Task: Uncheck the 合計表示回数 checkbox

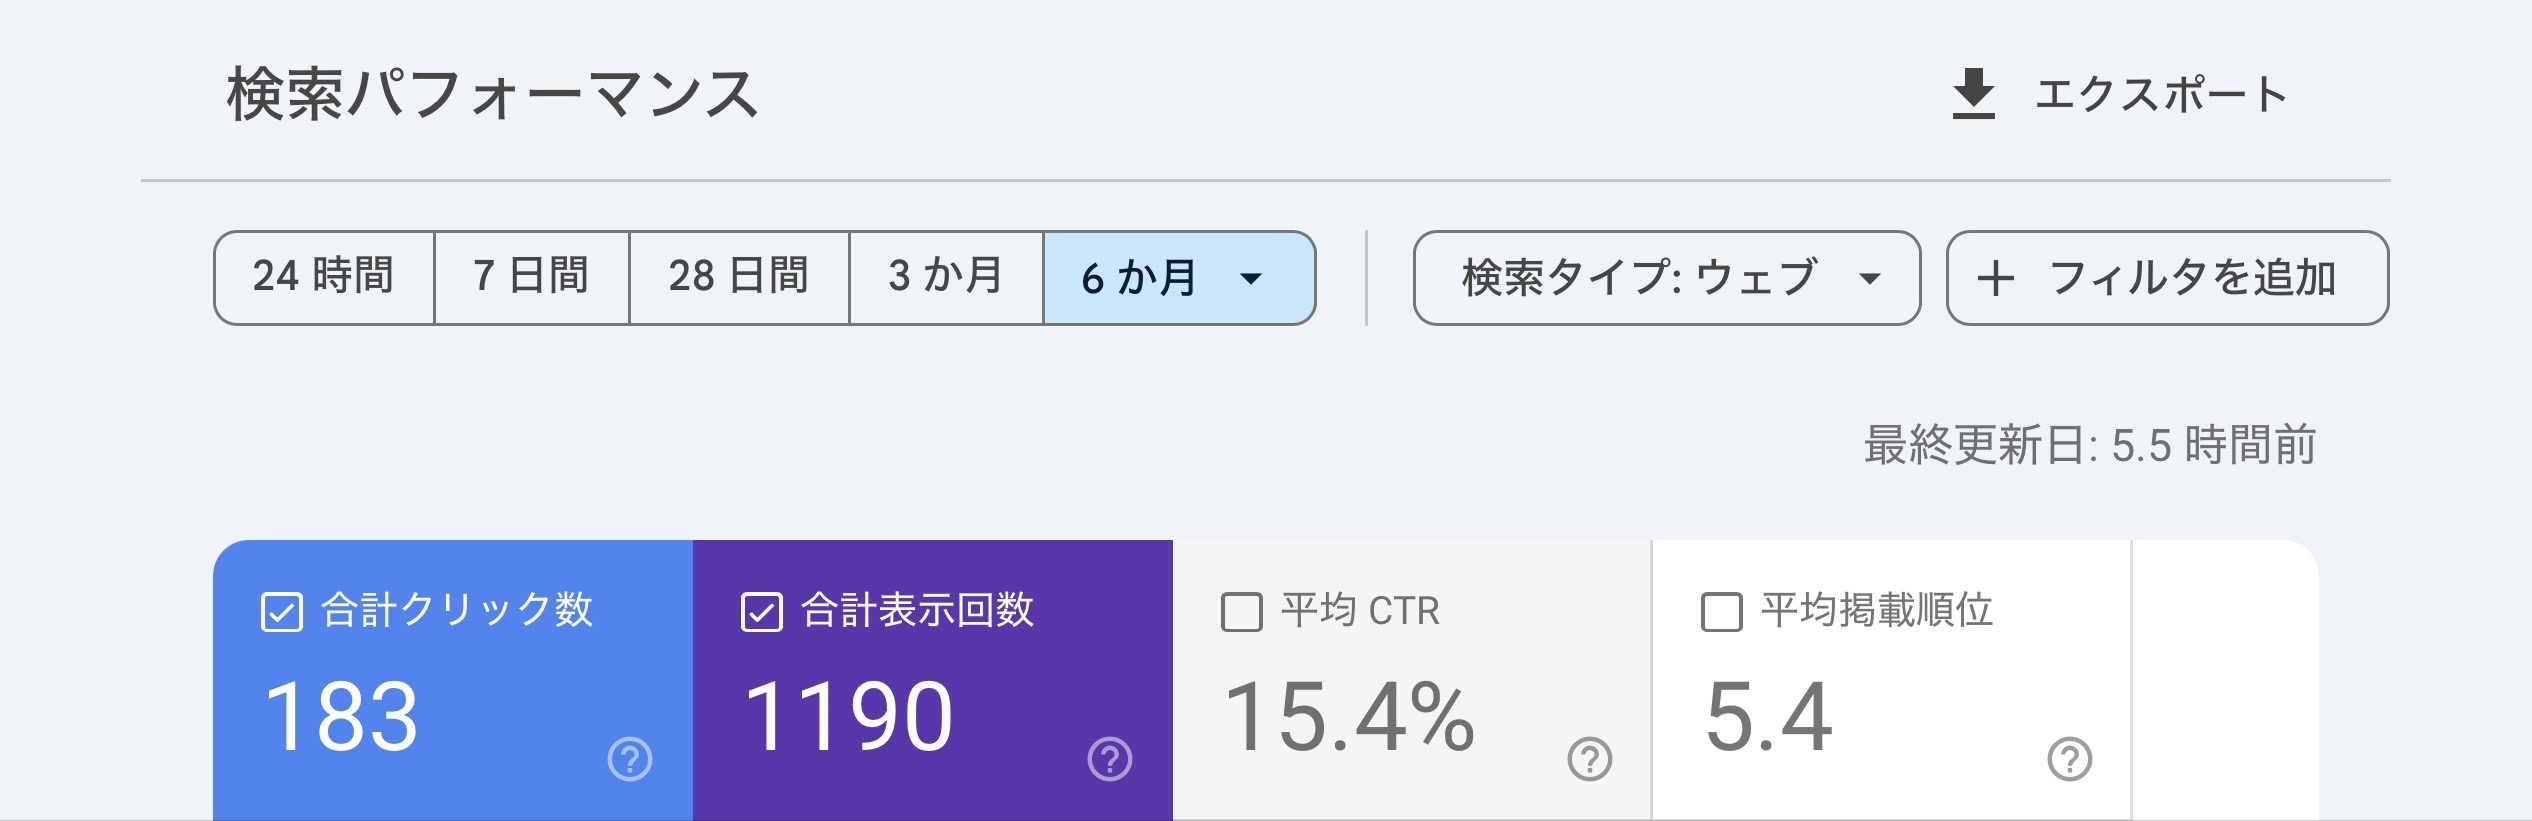Action: (762, 612)
